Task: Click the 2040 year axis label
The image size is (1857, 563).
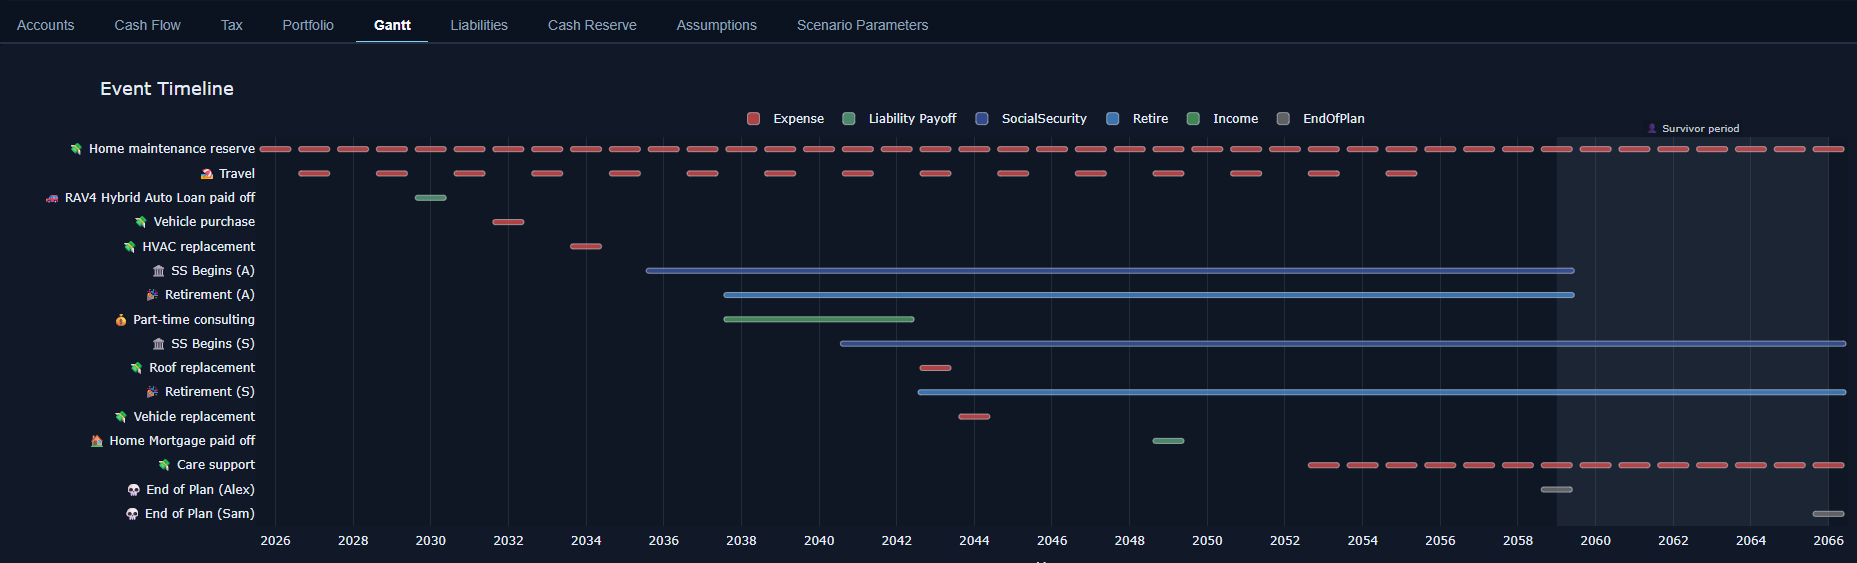Action: [819, 541]
